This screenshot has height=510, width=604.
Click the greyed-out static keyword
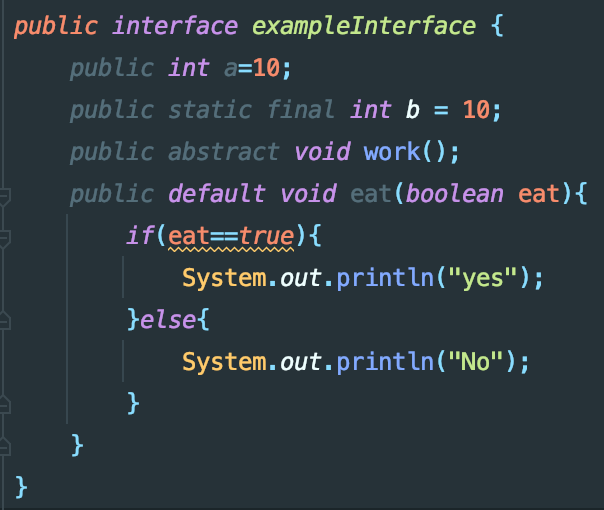point(210,110)
